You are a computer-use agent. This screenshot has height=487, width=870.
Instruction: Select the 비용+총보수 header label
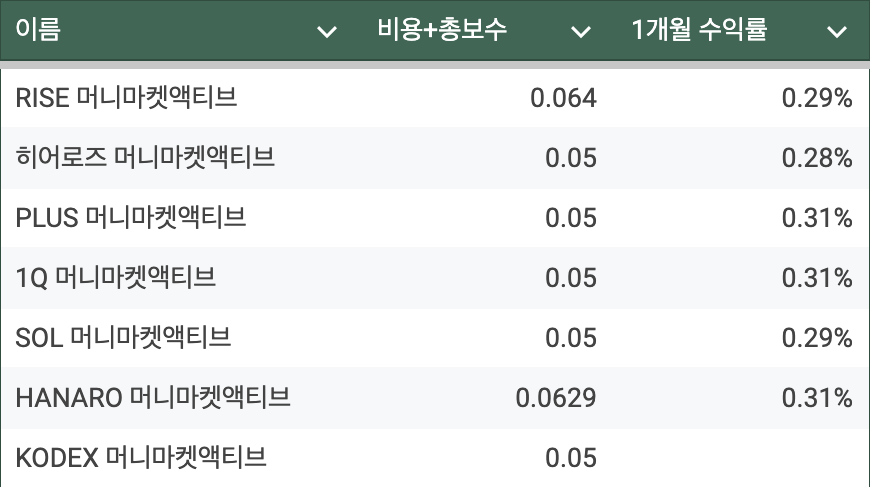tap(442, 29)
